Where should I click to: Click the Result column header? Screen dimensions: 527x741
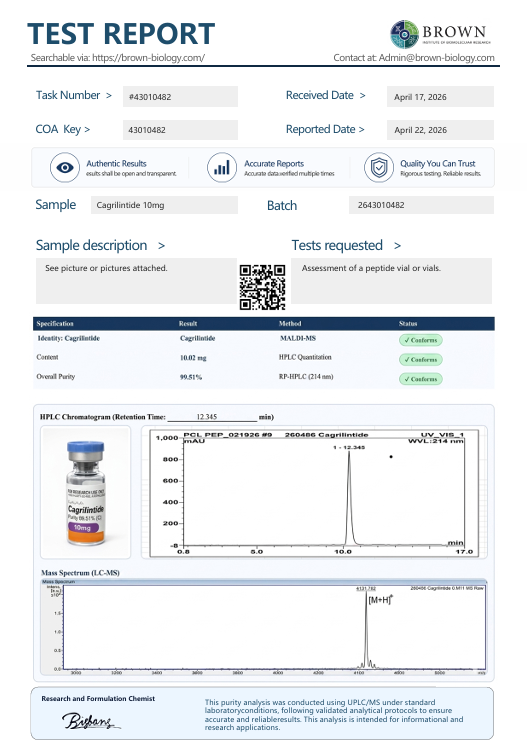pyautogui.click(x=188, y=324)
